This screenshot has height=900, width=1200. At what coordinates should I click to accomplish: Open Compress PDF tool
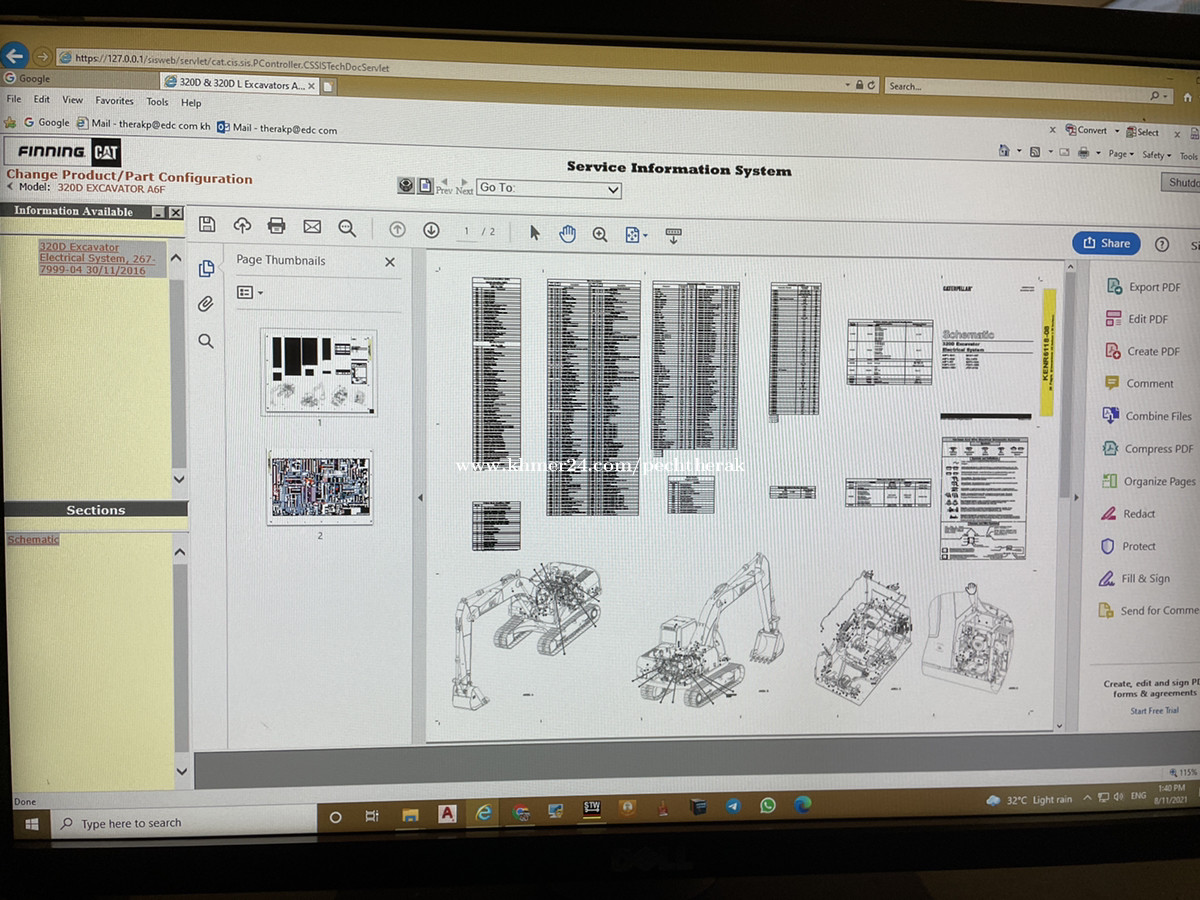tap(1148, 449)
